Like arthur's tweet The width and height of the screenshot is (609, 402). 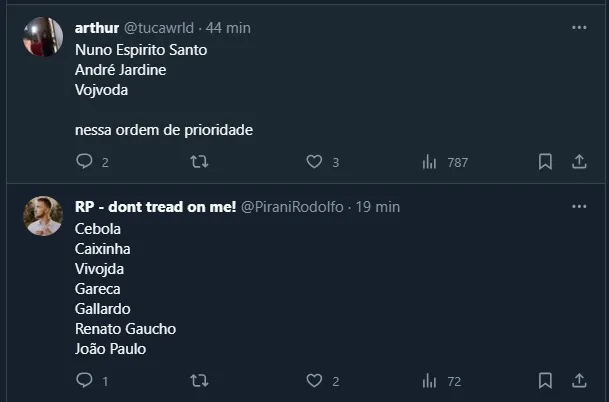pos(314,162)
